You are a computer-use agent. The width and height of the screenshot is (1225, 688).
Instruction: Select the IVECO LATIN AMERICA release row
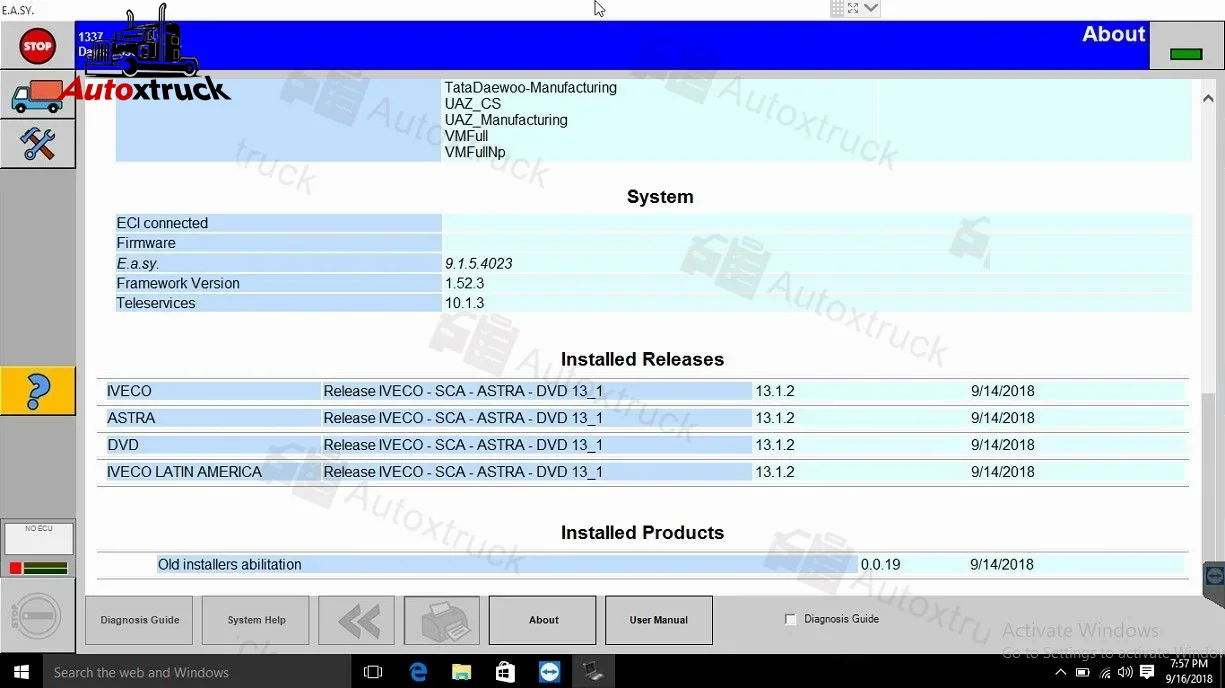645,472
